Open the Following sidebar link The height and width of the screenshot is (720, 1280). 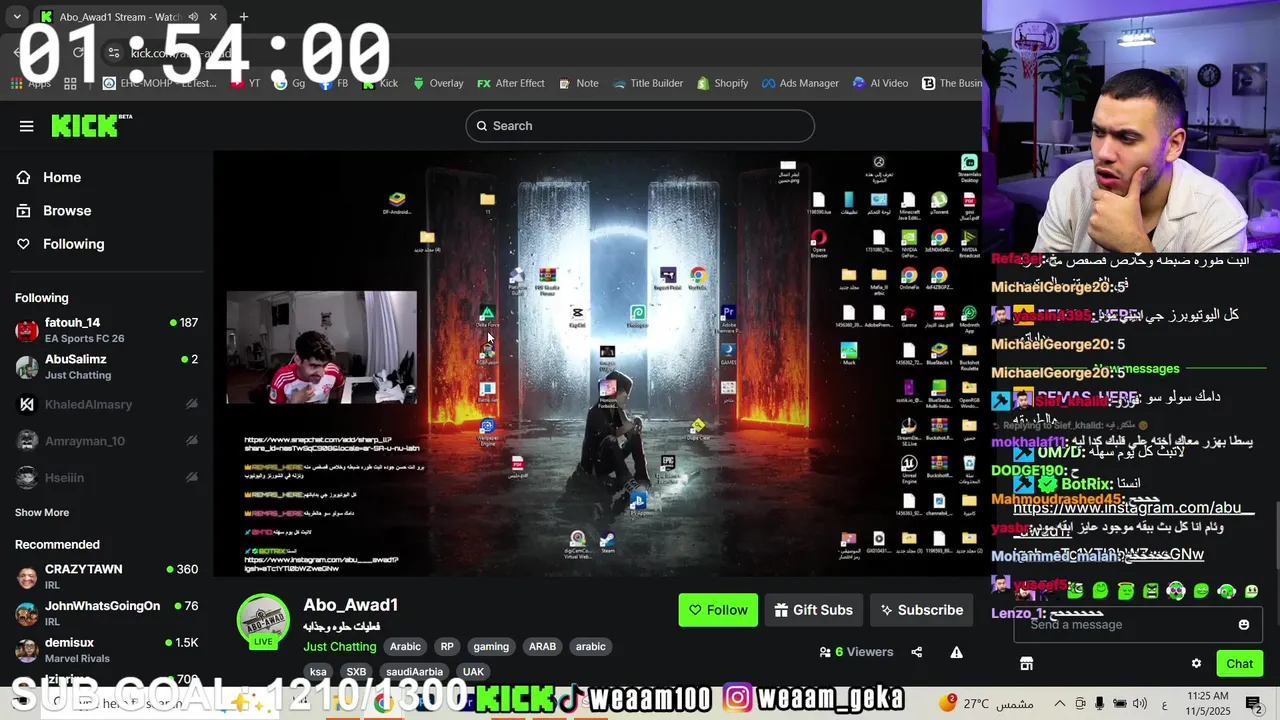(x=73, y=244)
